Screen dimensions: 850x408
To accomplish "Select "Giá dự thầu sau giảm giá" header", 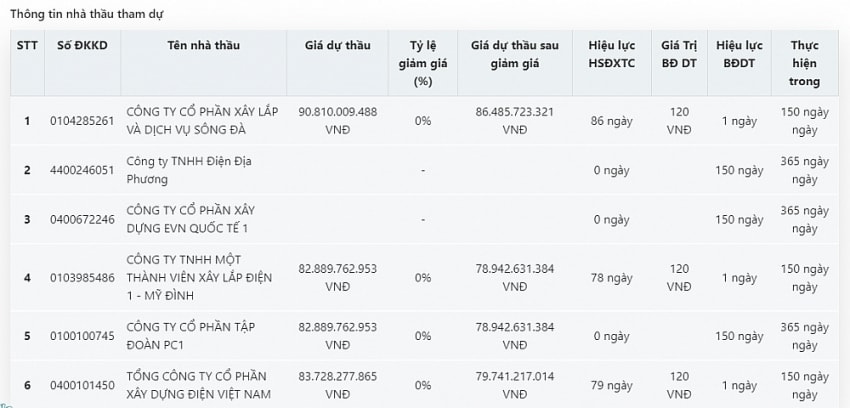I will click(514, 54).
